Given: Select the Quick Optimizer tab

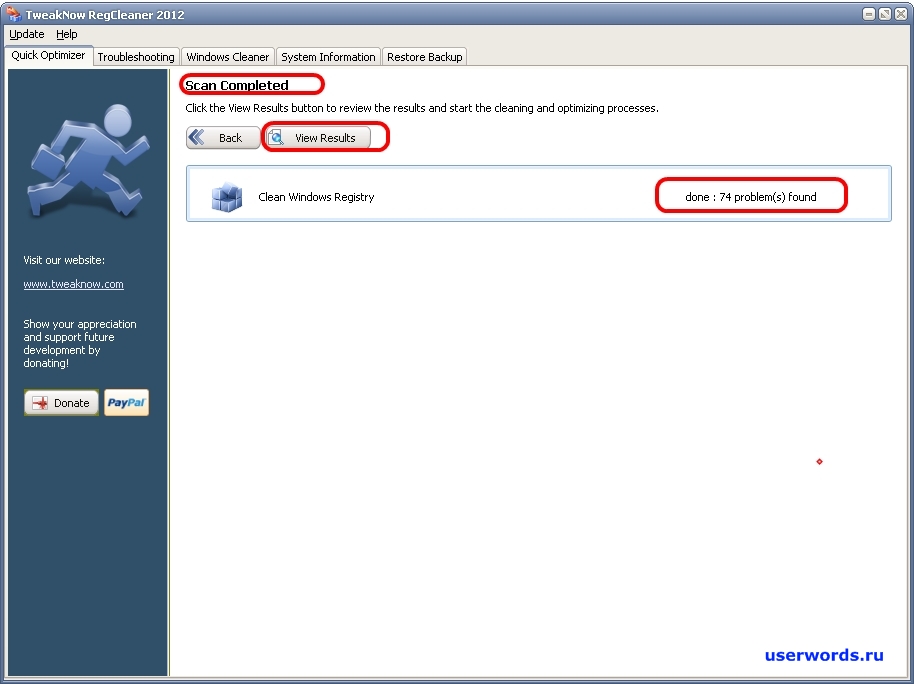Looking at the screenshot, I should click(x=48, y=56).
